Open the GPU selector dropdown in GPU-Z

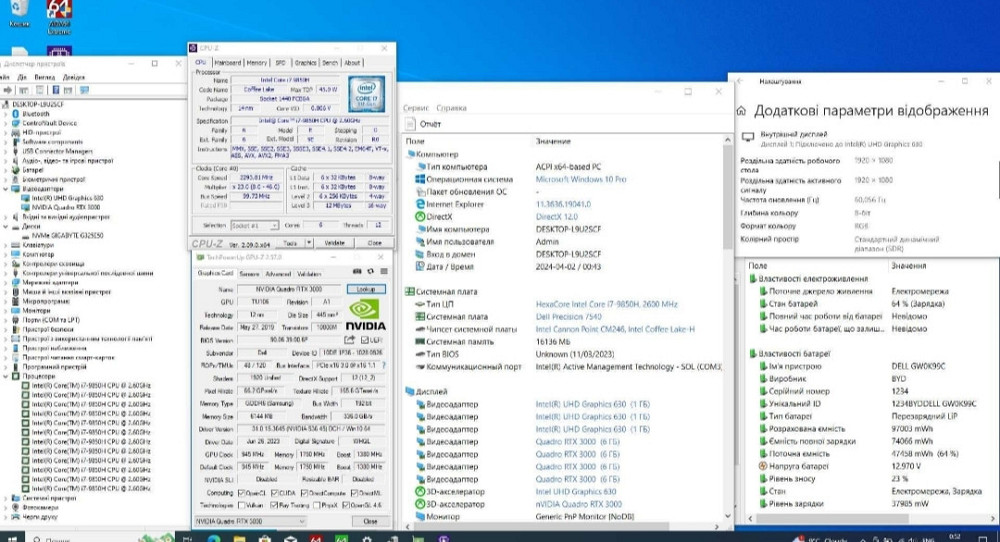[x=250, y=521]
